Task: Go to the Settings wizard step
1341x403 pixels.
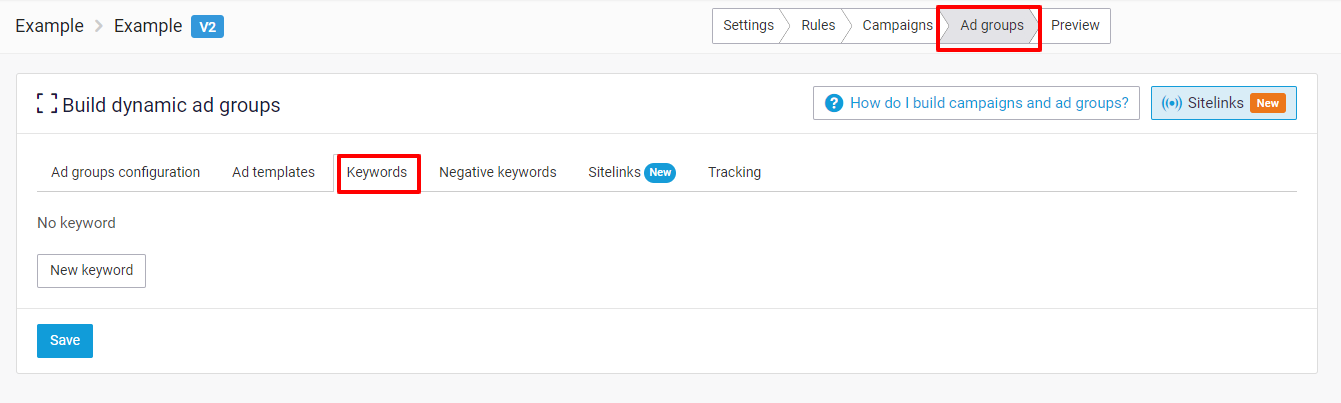Action: coord(748,26)
